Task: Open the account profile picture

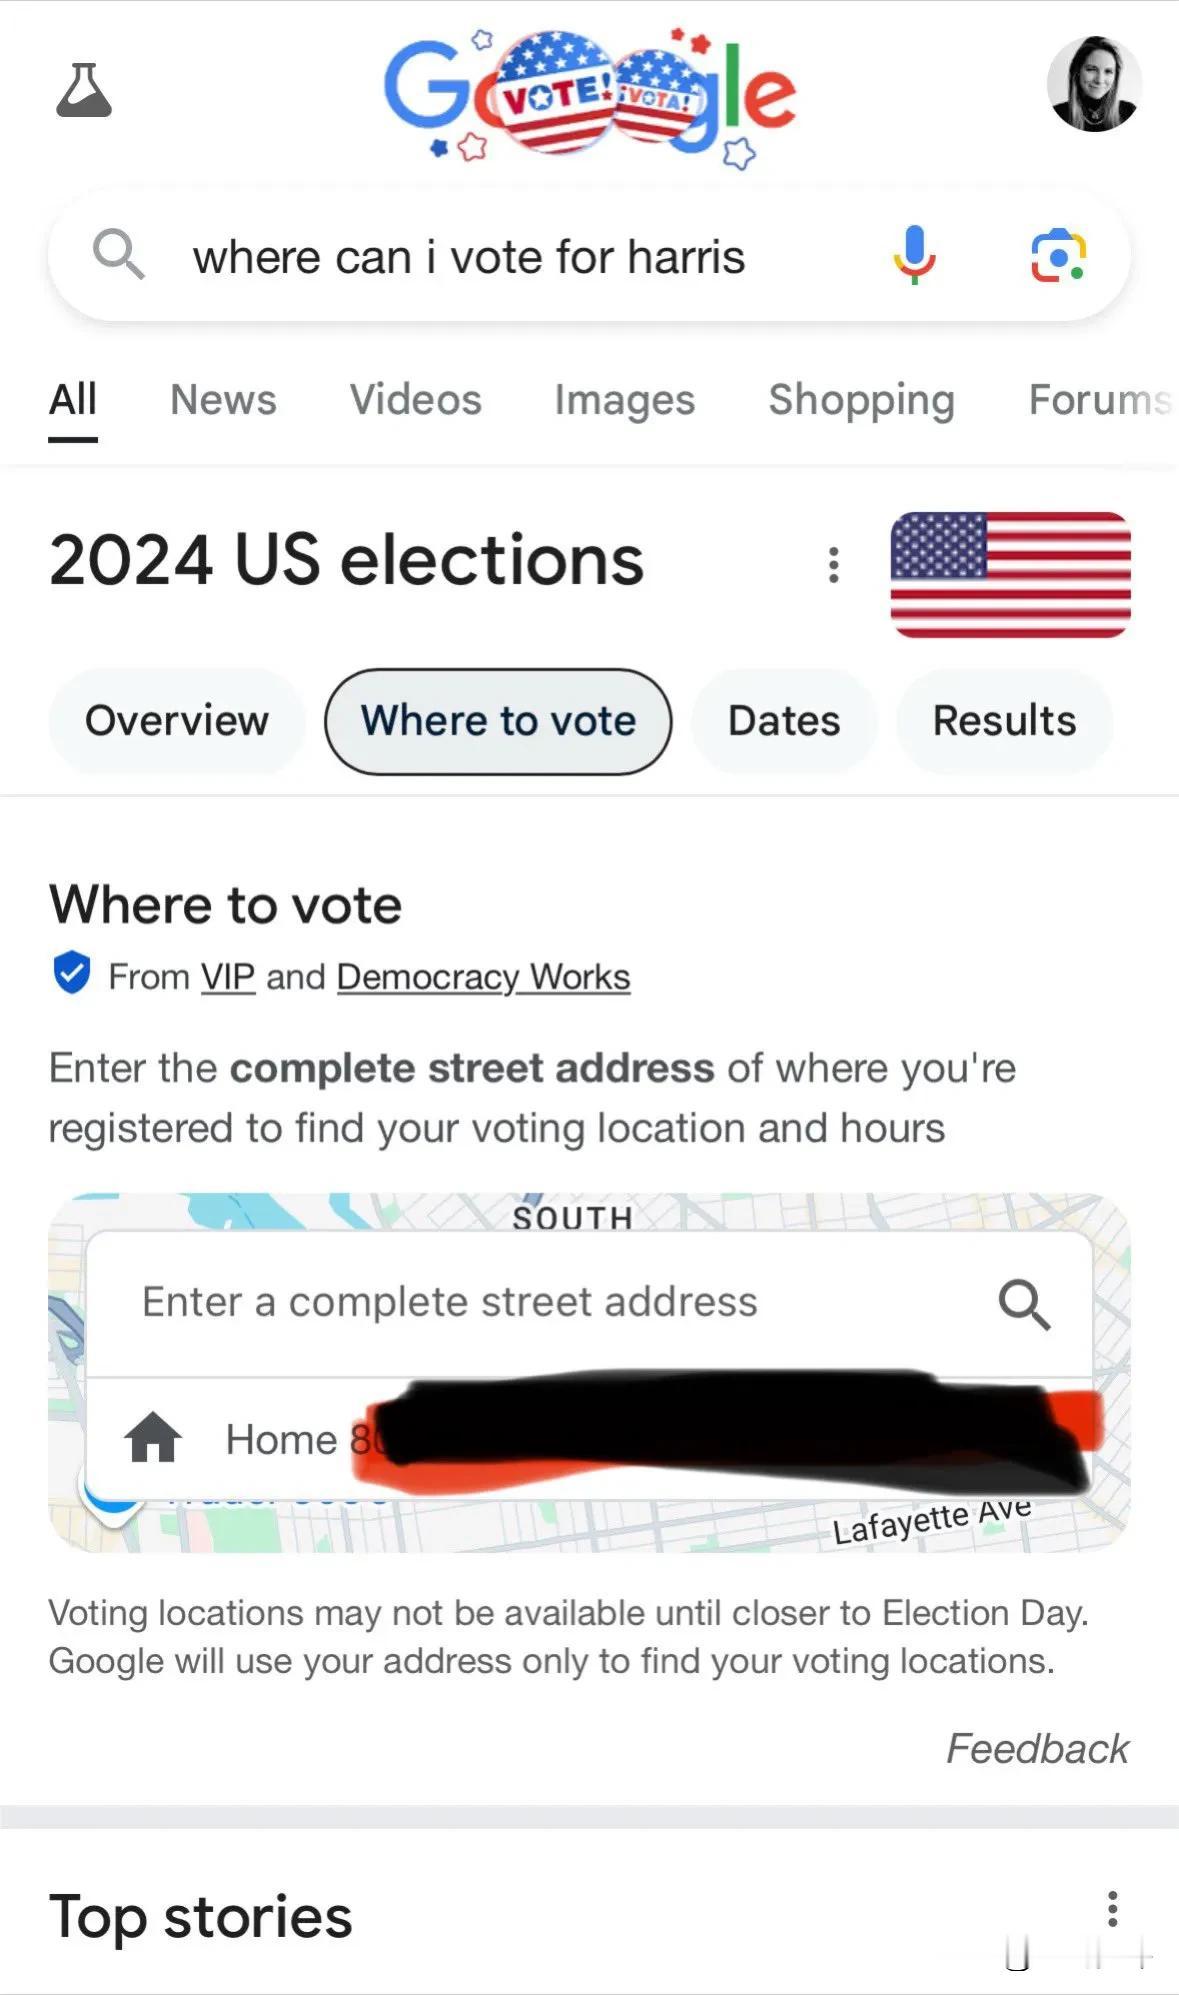Action: pyautogui.click(x=1094, y=85)
